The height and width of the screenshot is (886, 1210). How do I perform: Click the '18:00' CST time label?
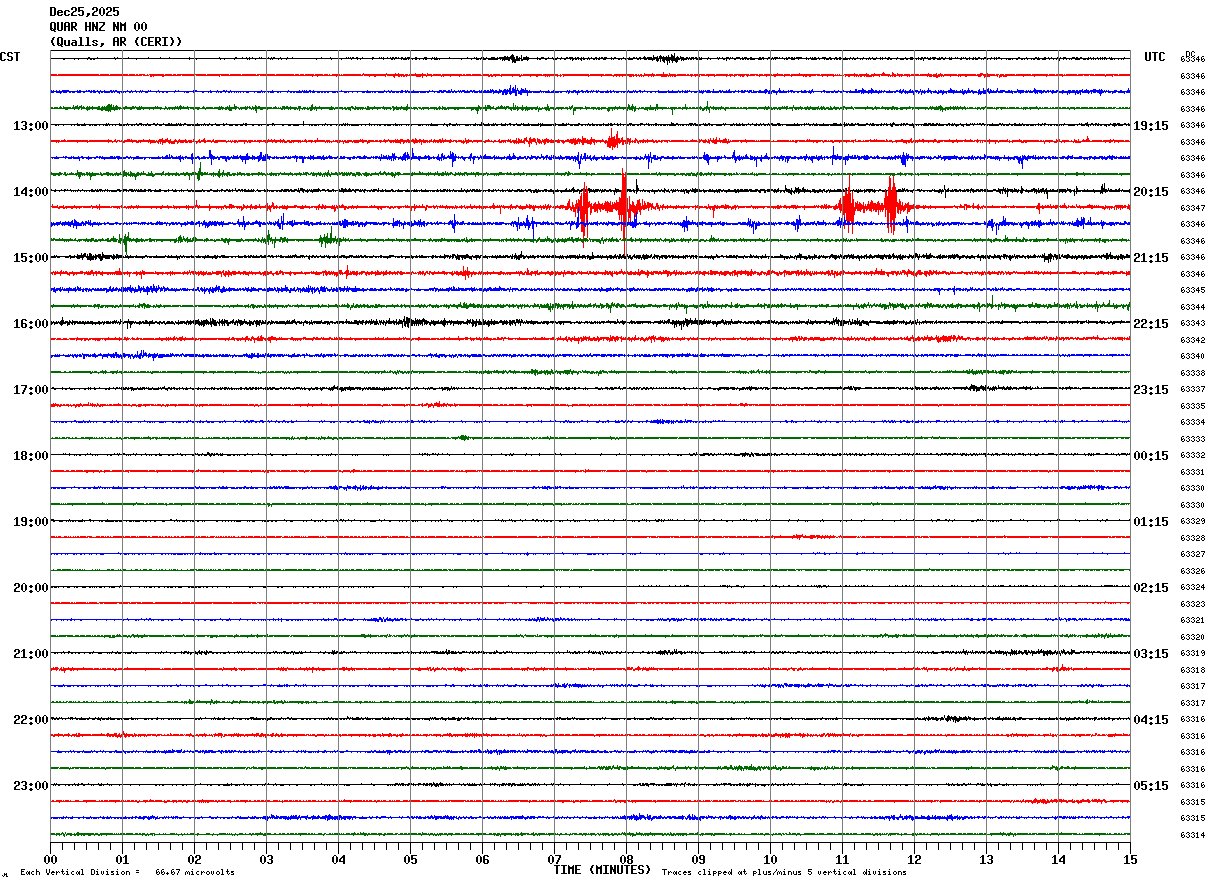coord(30,456)
